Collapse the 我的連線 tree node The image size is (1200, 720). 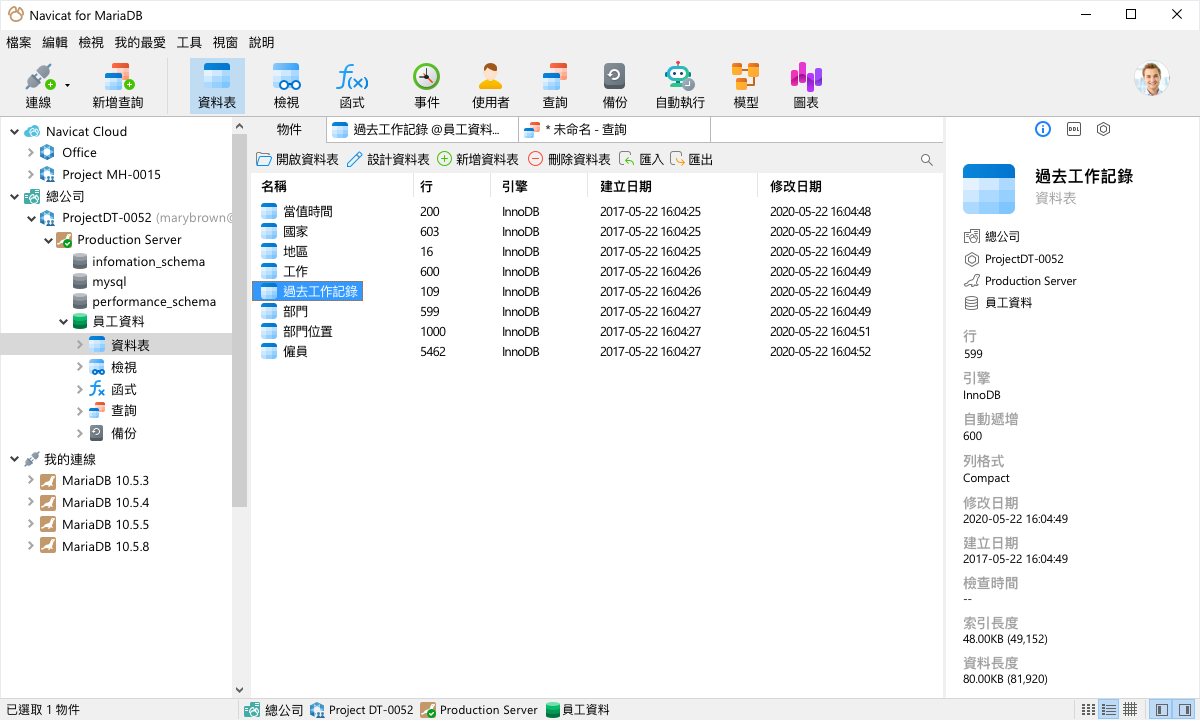[14, 459]
